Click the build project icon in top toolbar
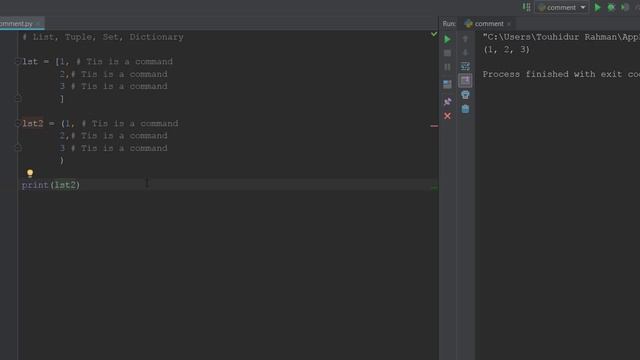This screenshot has width=640, height=360. (x=527, y=7)
